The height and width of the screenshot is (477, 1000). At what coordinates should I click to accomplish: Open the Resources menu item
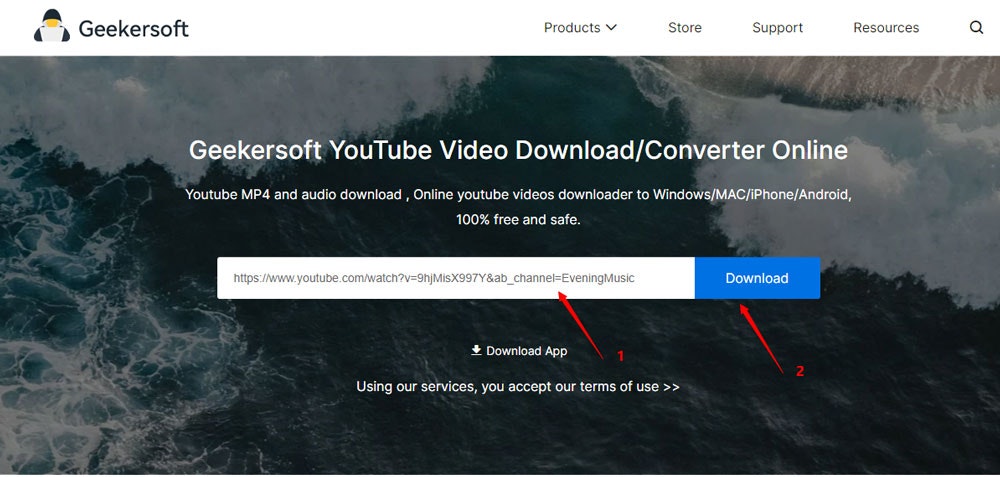coord(886,27)
